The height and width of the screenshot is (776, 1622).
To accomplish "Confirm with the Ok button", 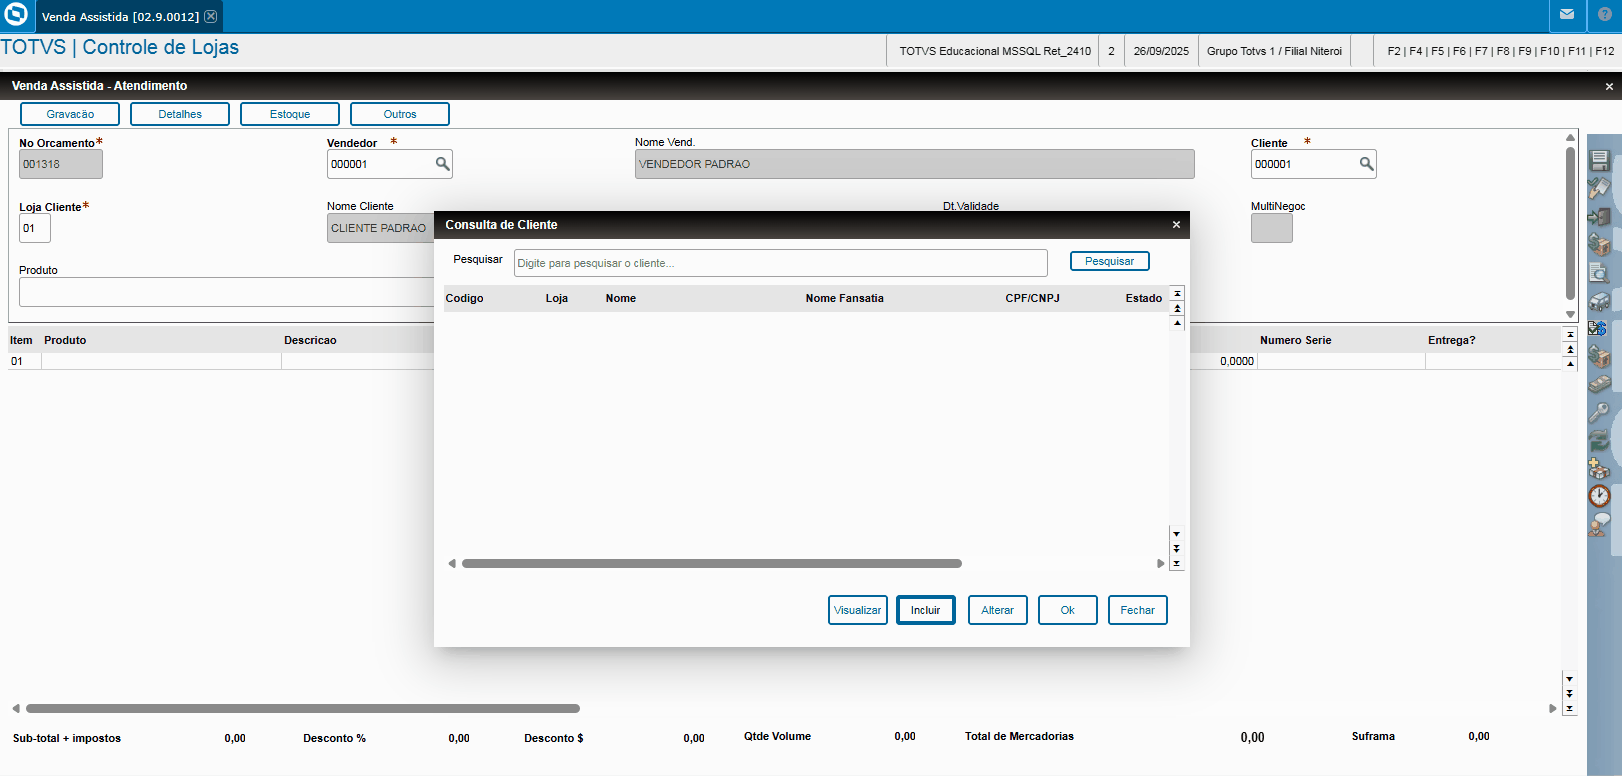I will (x=1068, y=610).
